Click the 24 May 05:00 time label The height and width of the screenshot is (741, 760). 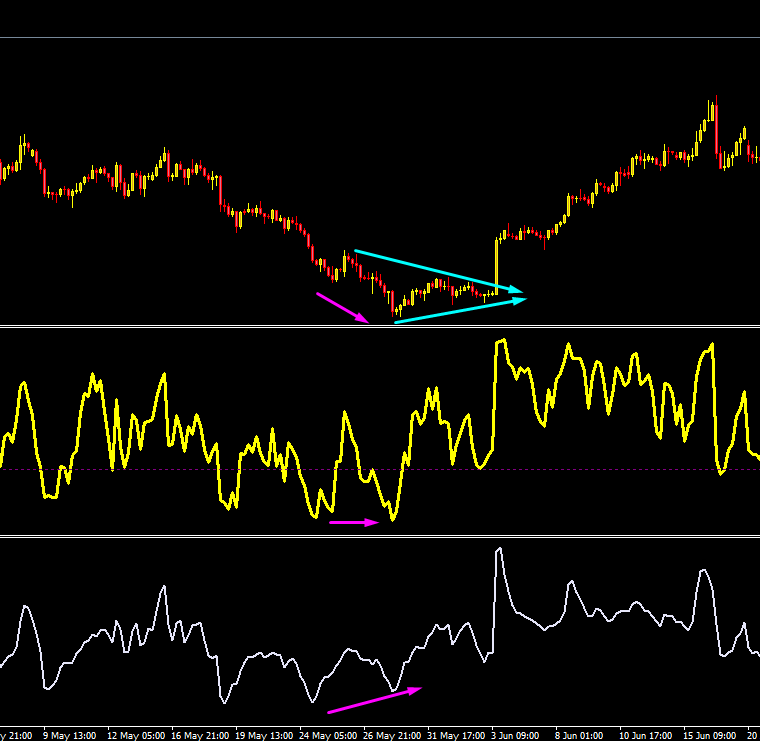pyautogui.click(x=328, y=736)
